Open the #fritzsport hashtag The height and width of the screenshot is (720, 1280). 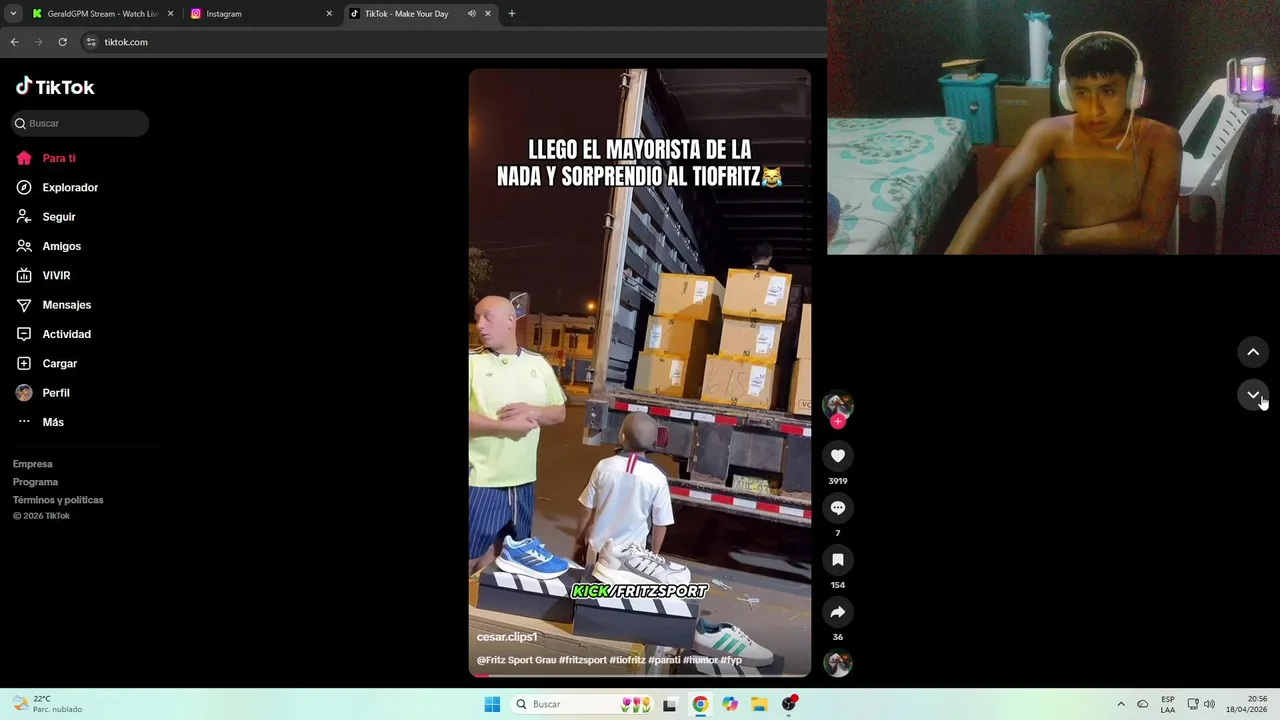[x=583, y=660]
